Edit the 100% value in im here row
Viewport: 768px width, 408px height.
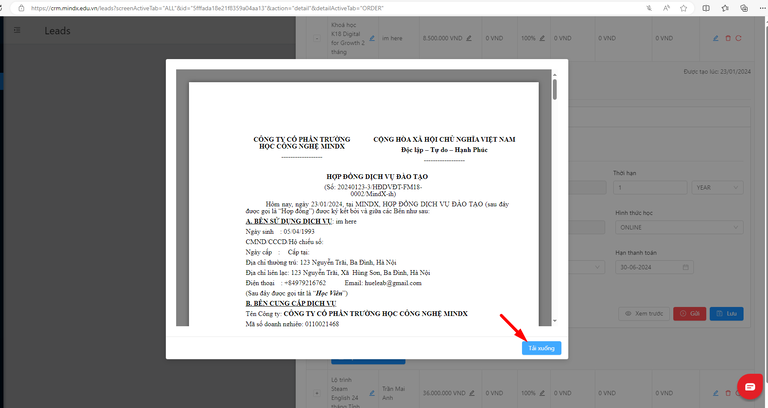(x=542, y=38)
